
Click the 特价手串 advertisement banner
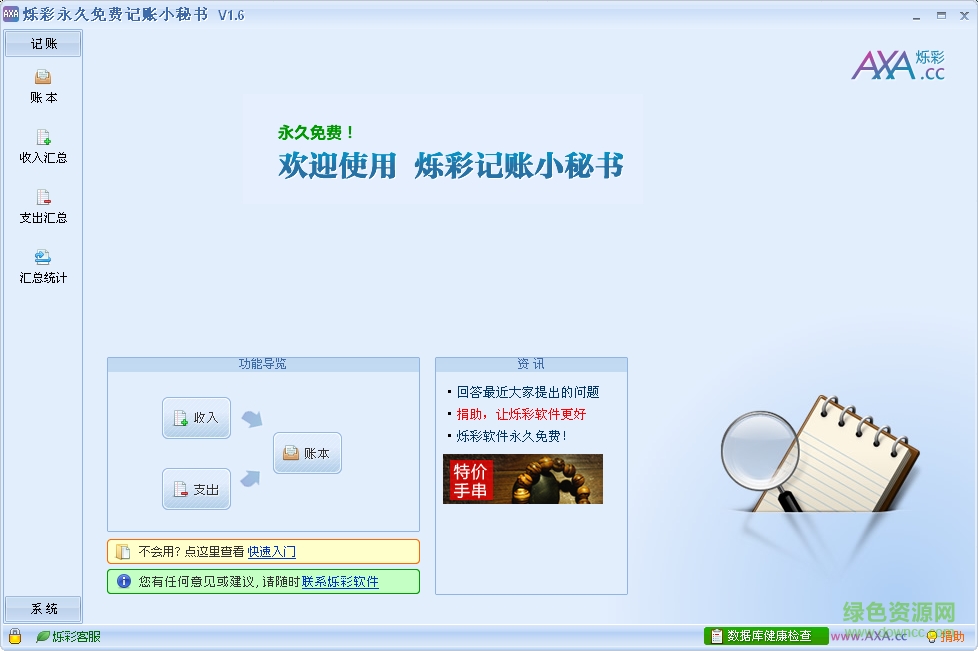[522, 479]
